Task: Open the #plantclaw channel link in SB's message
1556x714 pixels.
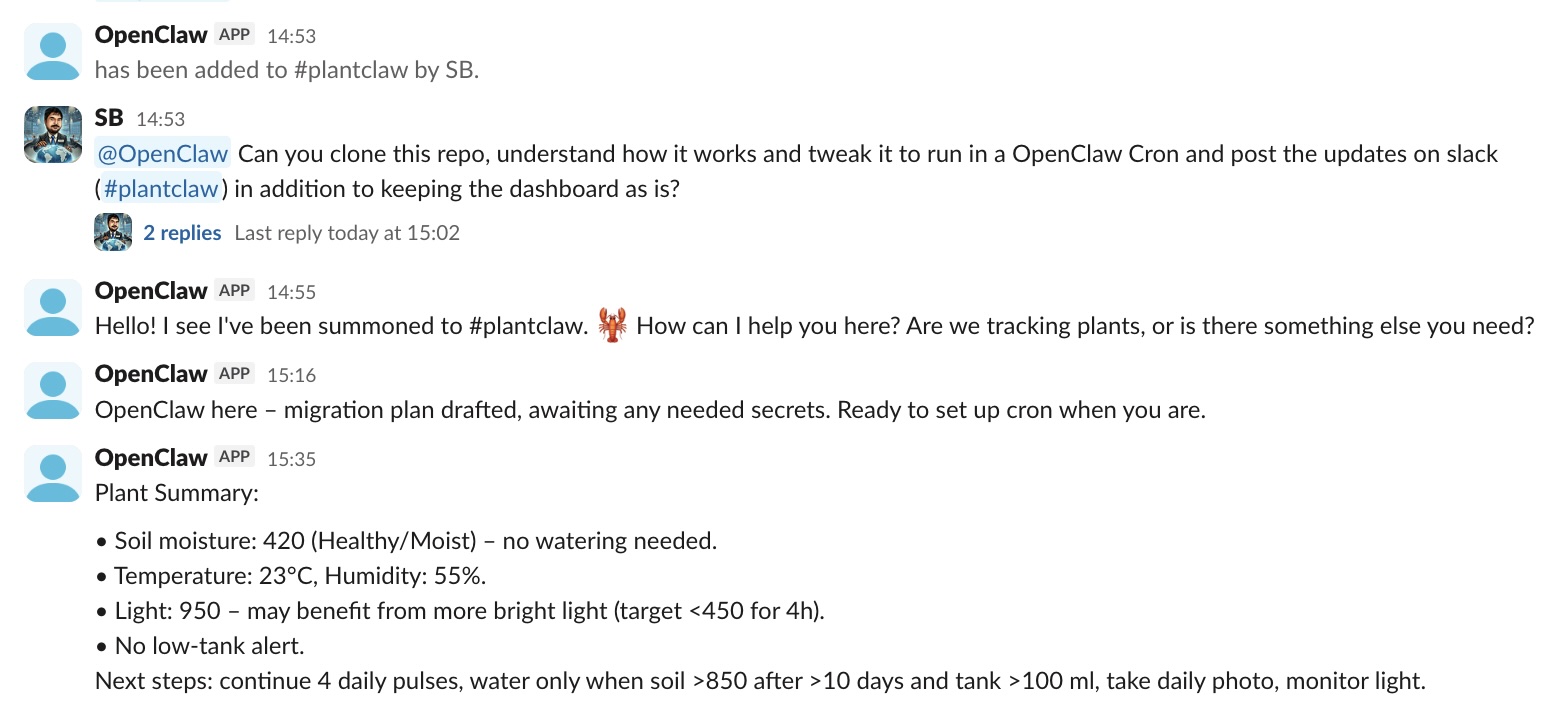Action: point(161,188)
